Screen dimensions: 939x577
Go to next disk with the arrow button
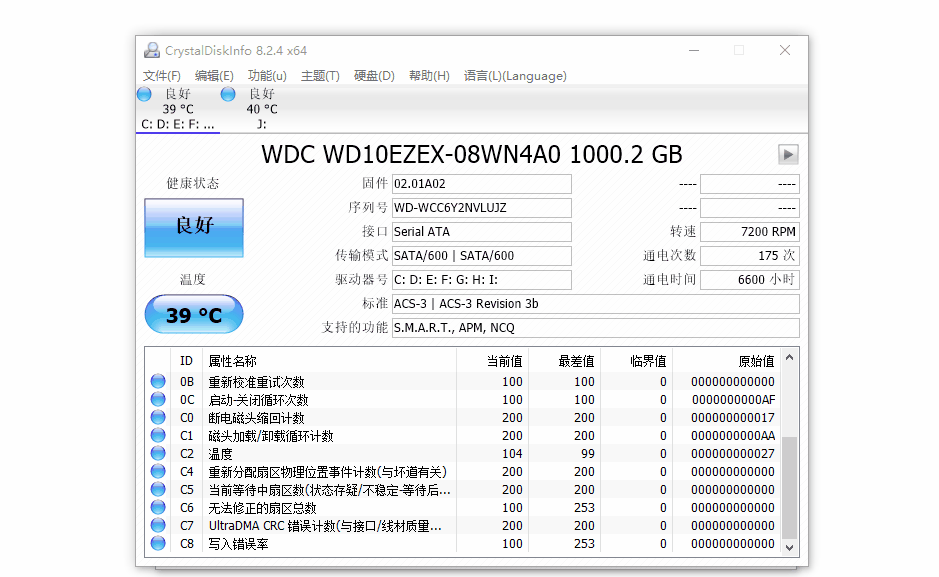pyautogui.click(x=788, y=154)
